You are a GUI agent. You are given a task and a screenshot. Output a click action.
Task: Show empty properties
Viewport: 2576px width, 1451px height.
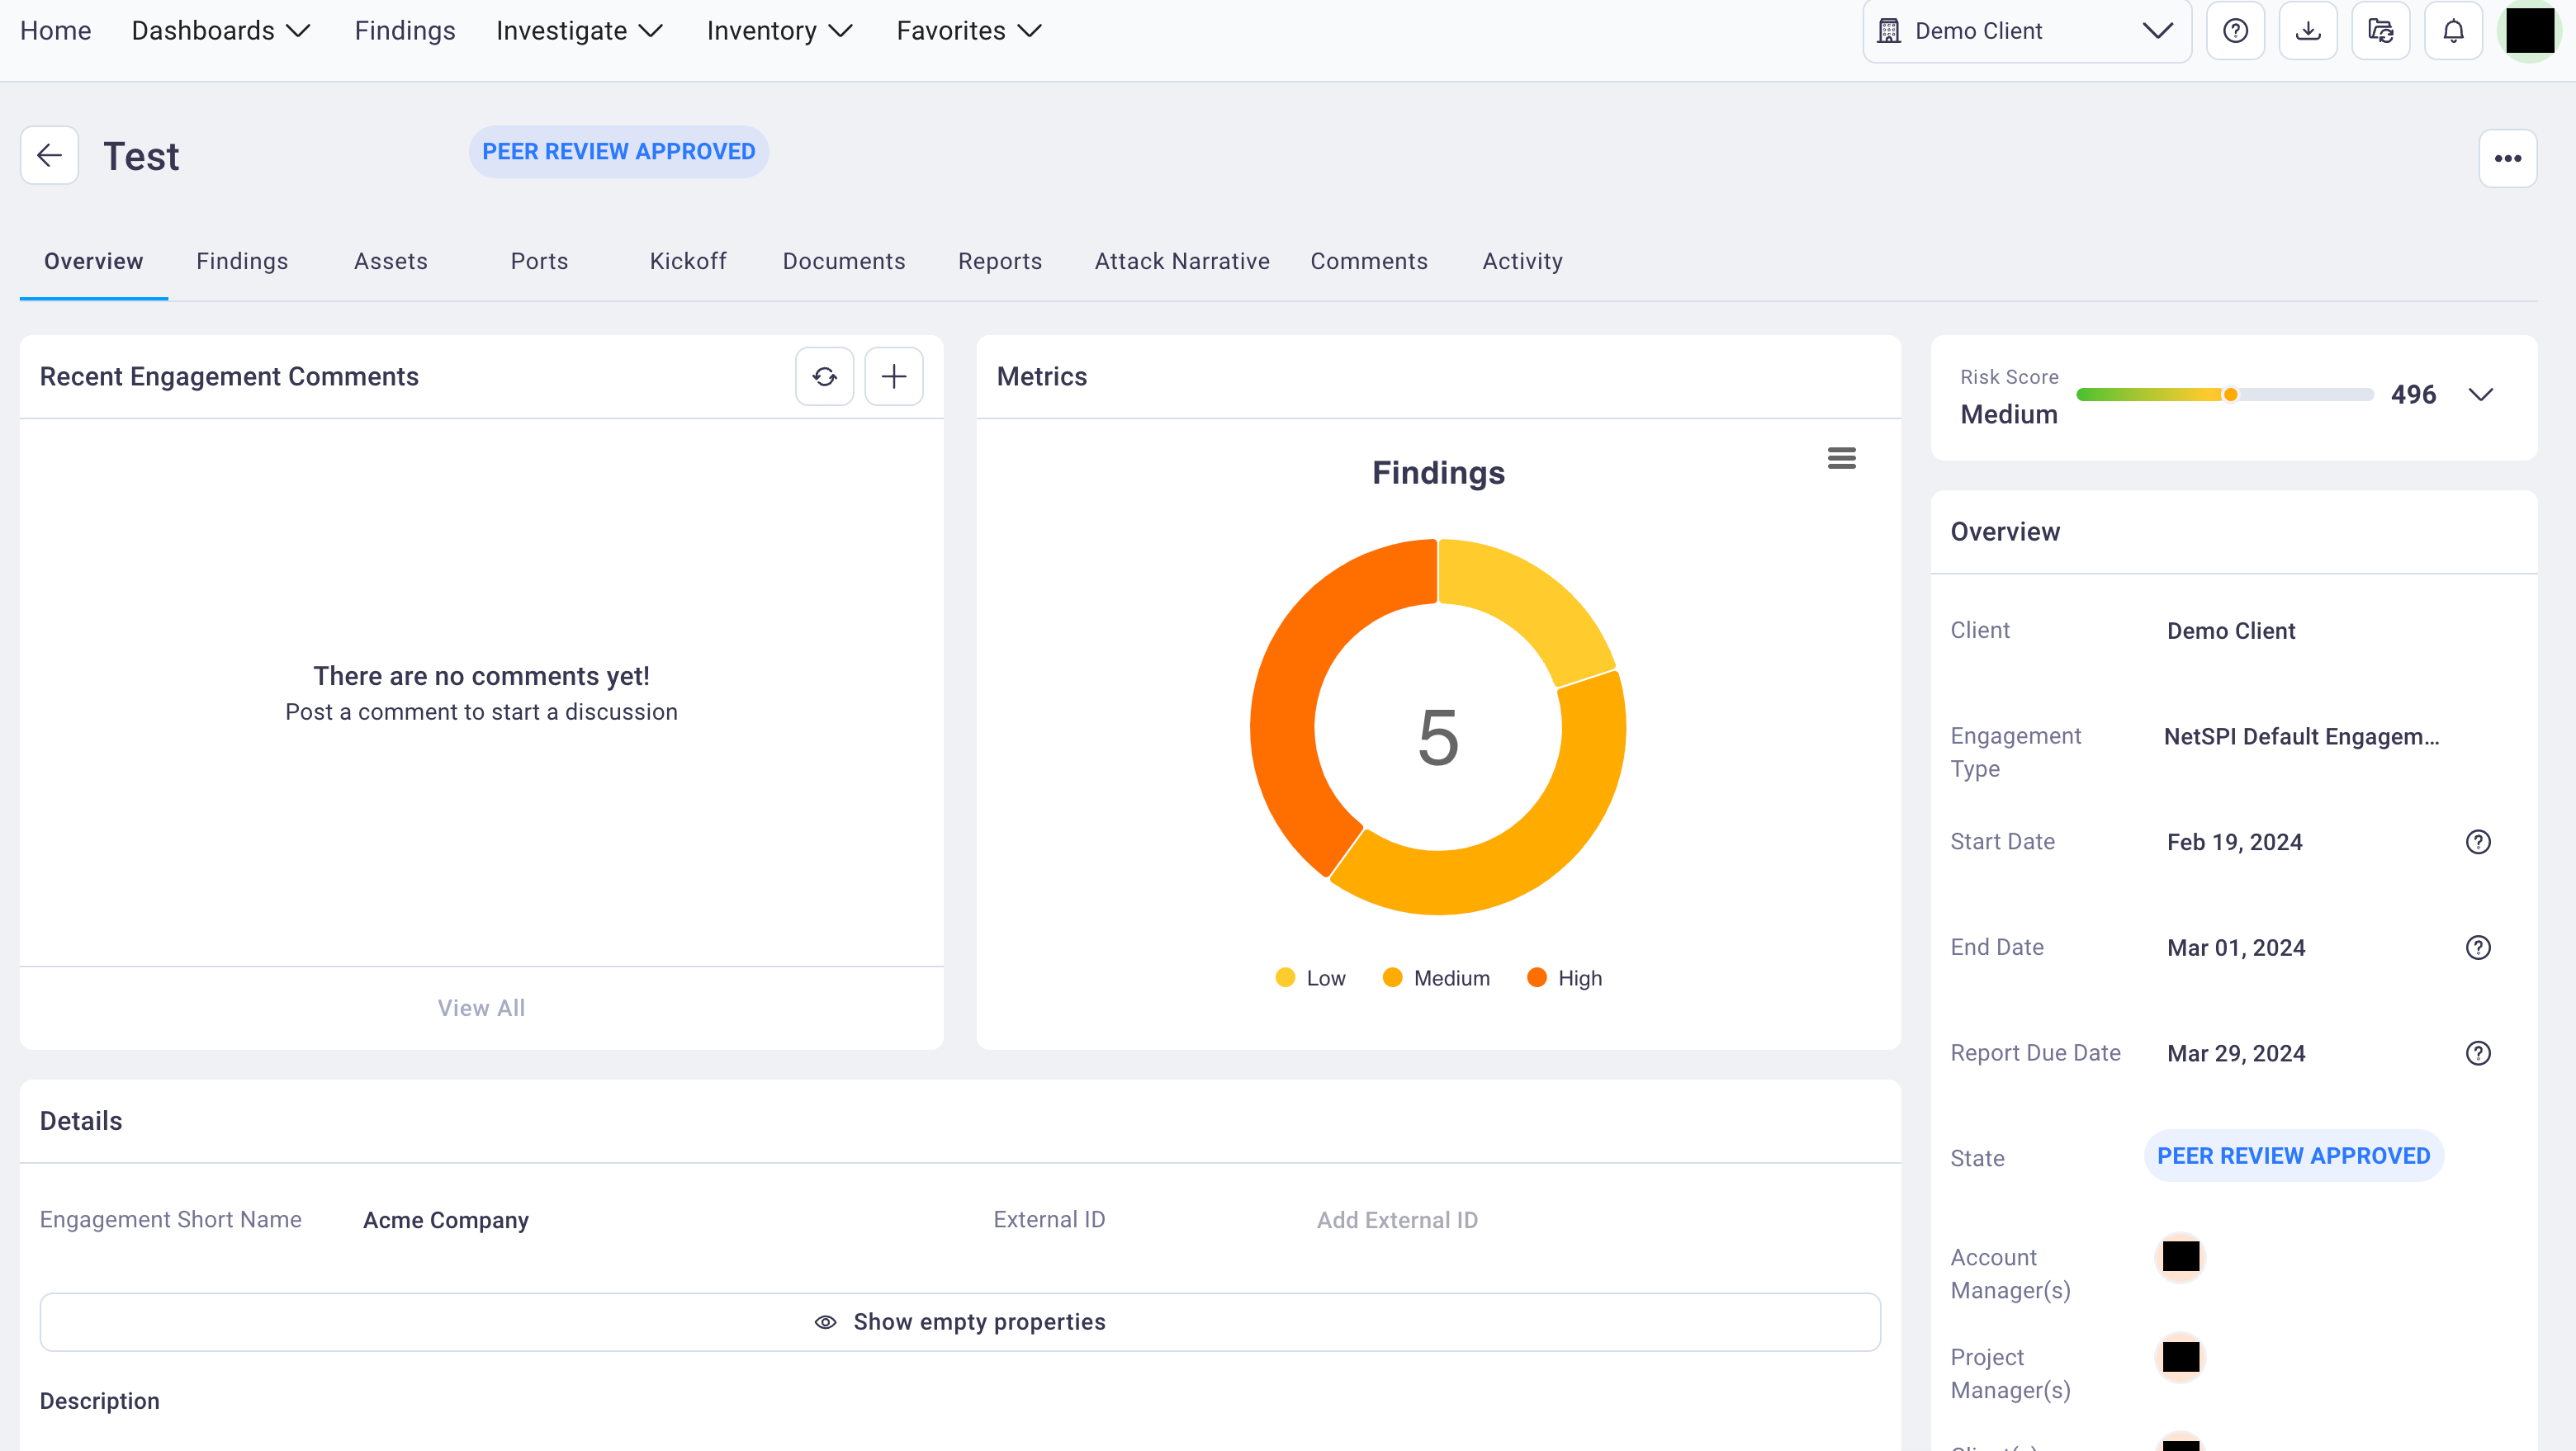[x=960, y=1322]
